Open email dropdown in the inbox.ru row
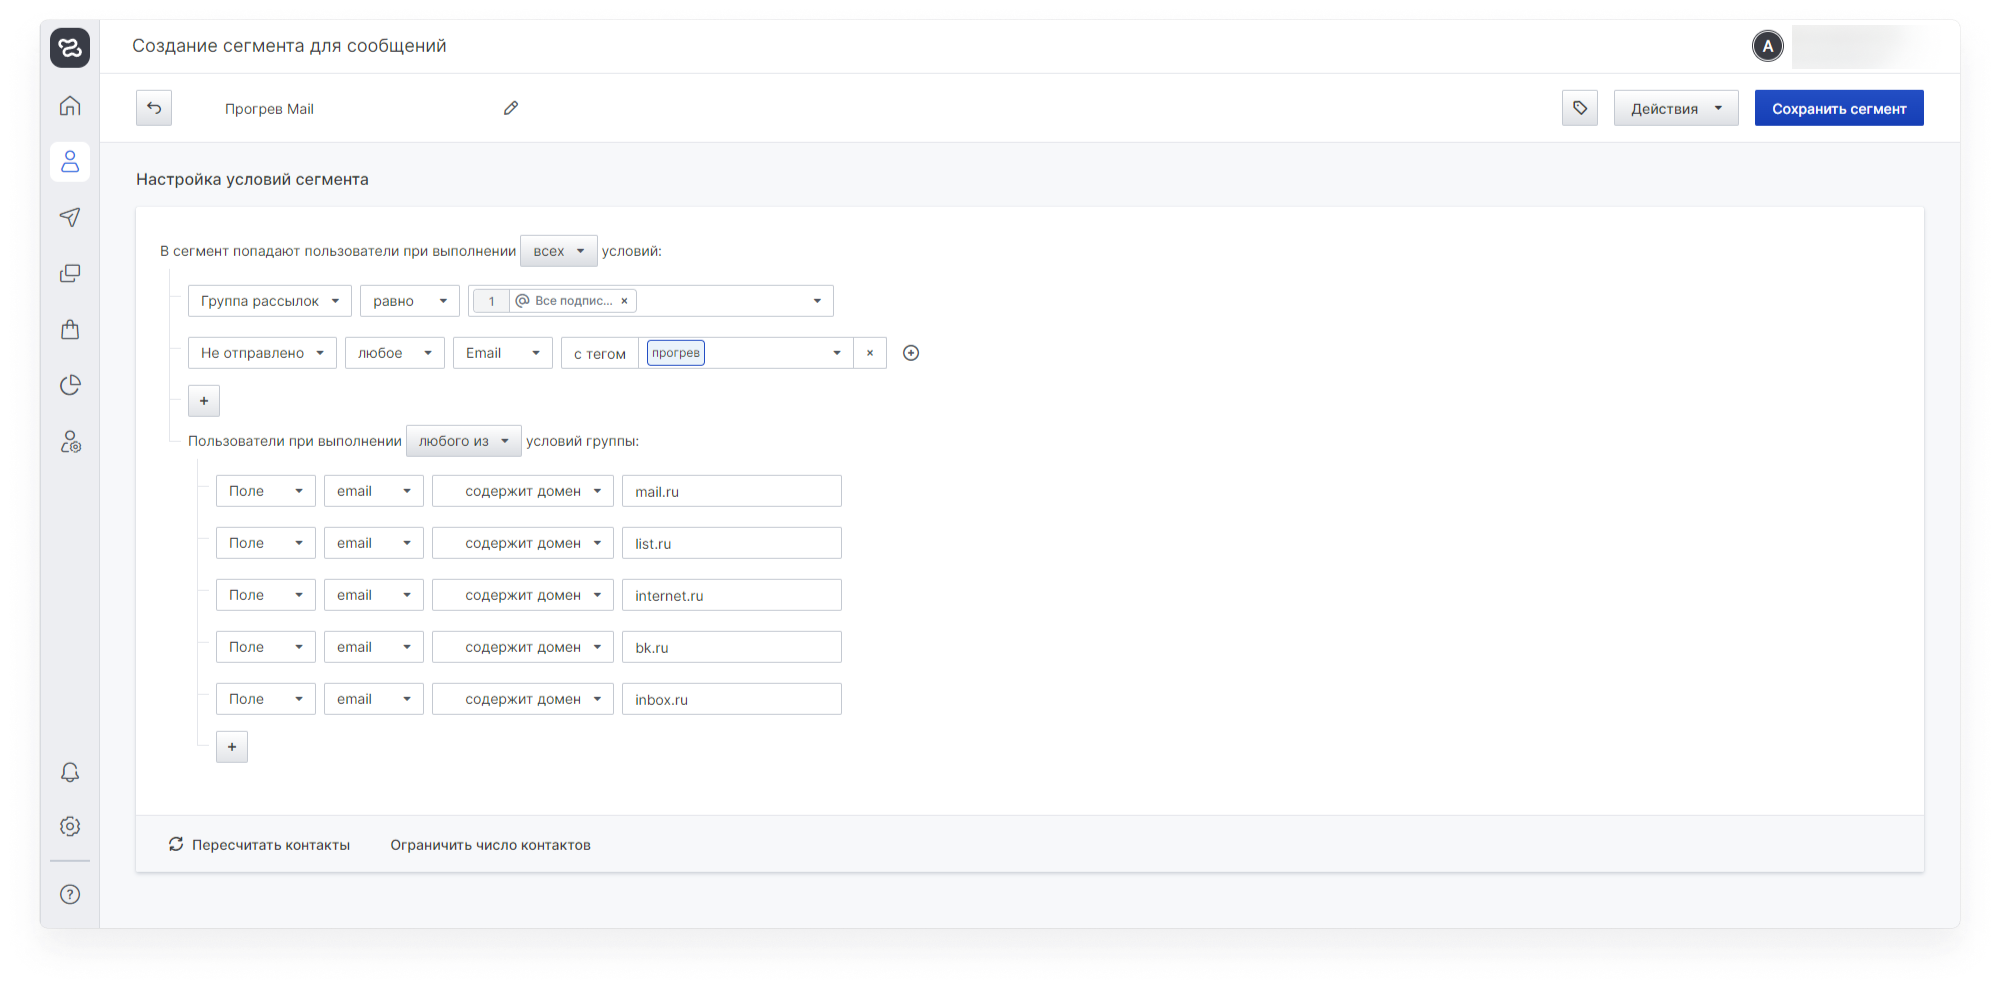2000x988 pixels. pos(374,699)
